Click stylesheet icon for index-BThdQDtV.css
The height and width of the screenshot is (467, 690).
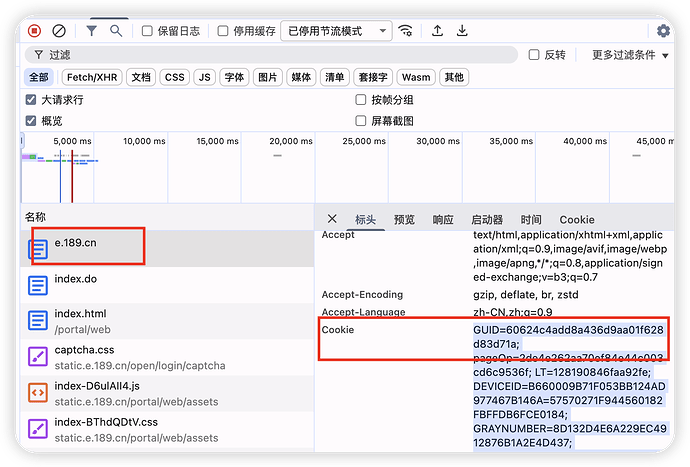pyautogui.click(x=38, y=429)
